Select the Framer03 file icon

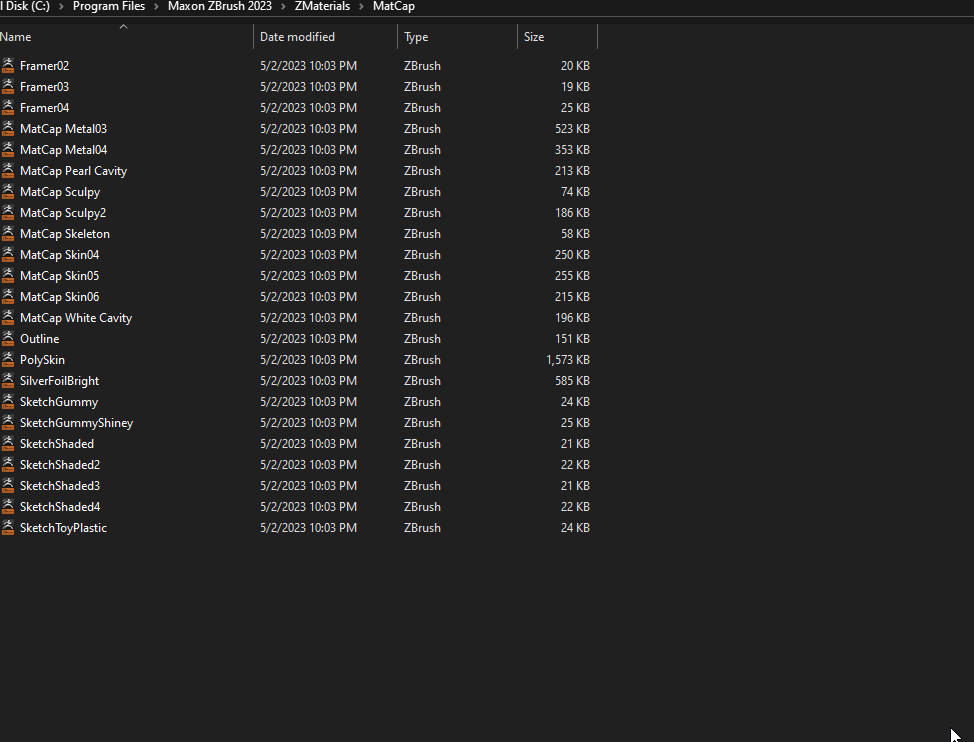8,86
